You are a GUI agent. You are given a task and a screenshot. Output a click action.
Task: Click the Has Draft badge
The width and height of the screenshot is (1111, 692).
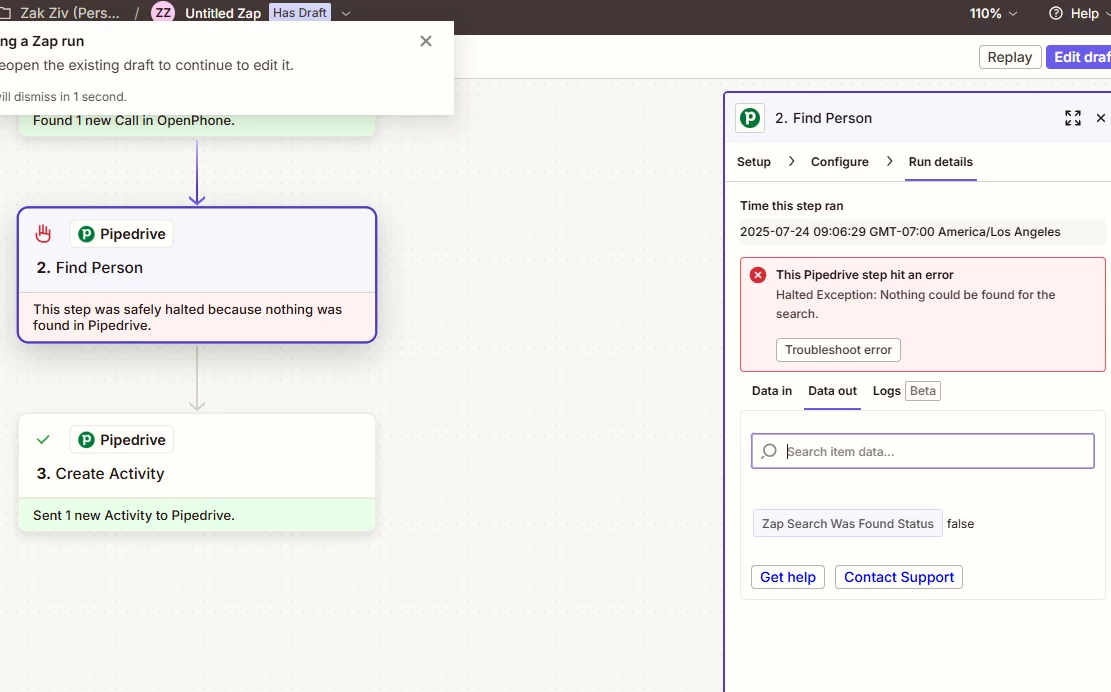[x=300, y=13]
